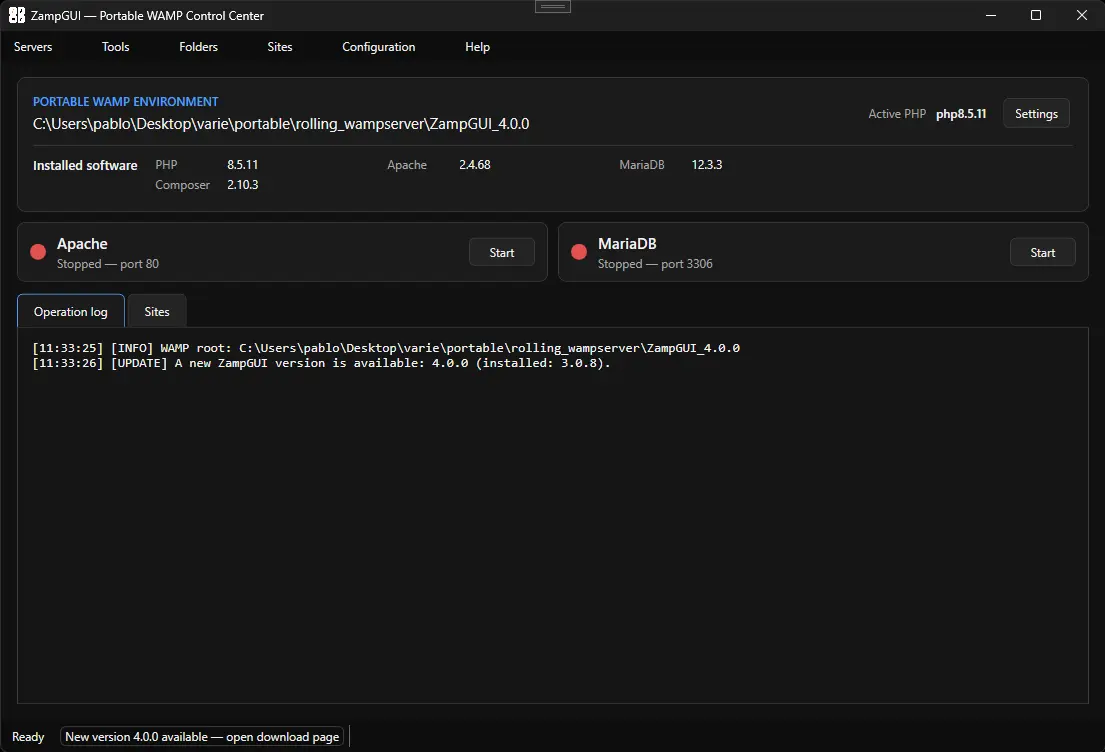
Task: Click the Apache card title
Action: [82, 244]
